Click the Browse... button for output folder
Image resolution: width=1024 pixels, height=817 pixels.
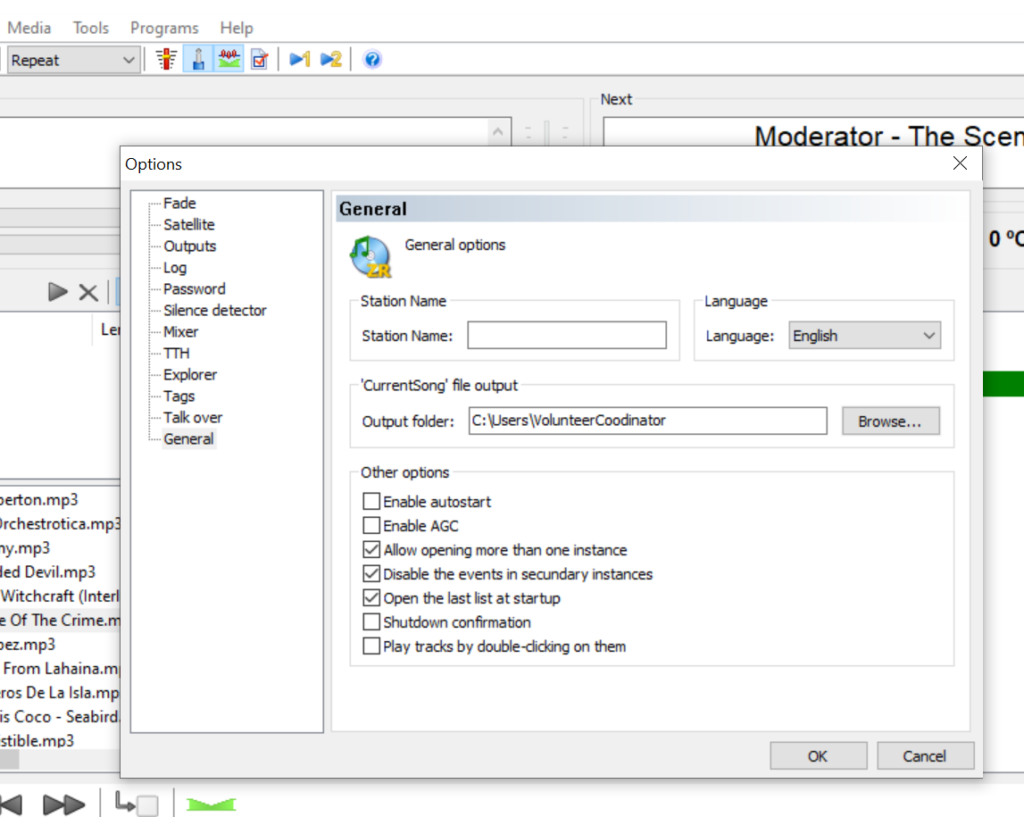[890, 422]
